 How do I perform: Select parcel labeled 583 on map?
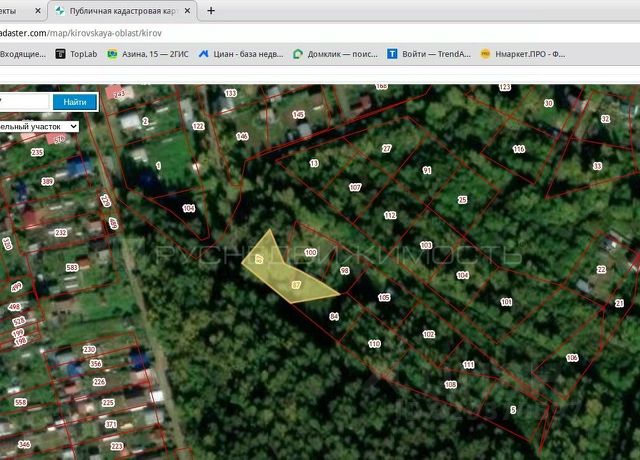[72, 268]
